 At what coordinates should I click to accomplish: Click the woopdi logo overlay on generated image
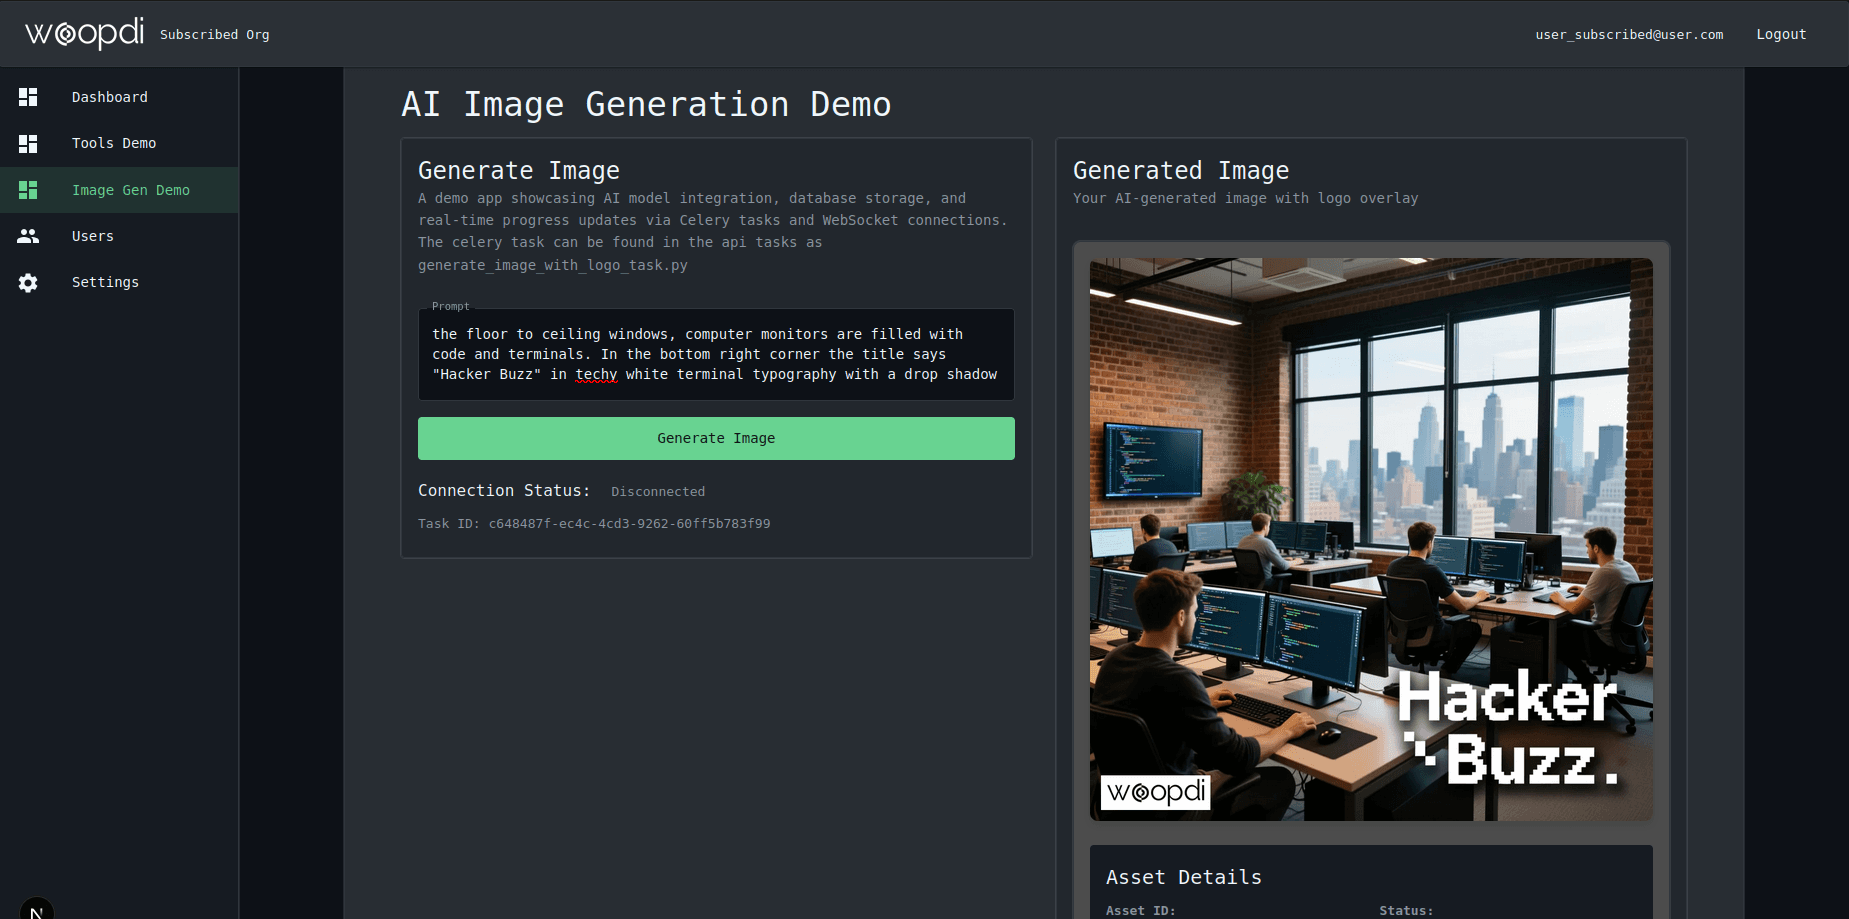[1155, 792]
